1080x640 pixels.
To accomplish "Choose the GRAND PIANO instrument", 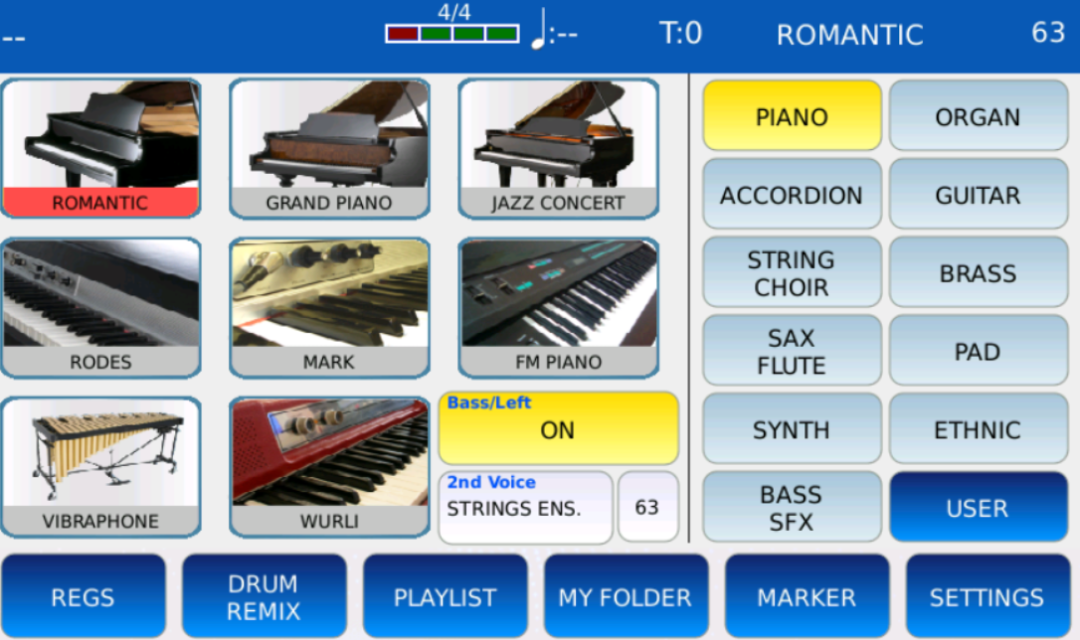I will tap(329, 148).
